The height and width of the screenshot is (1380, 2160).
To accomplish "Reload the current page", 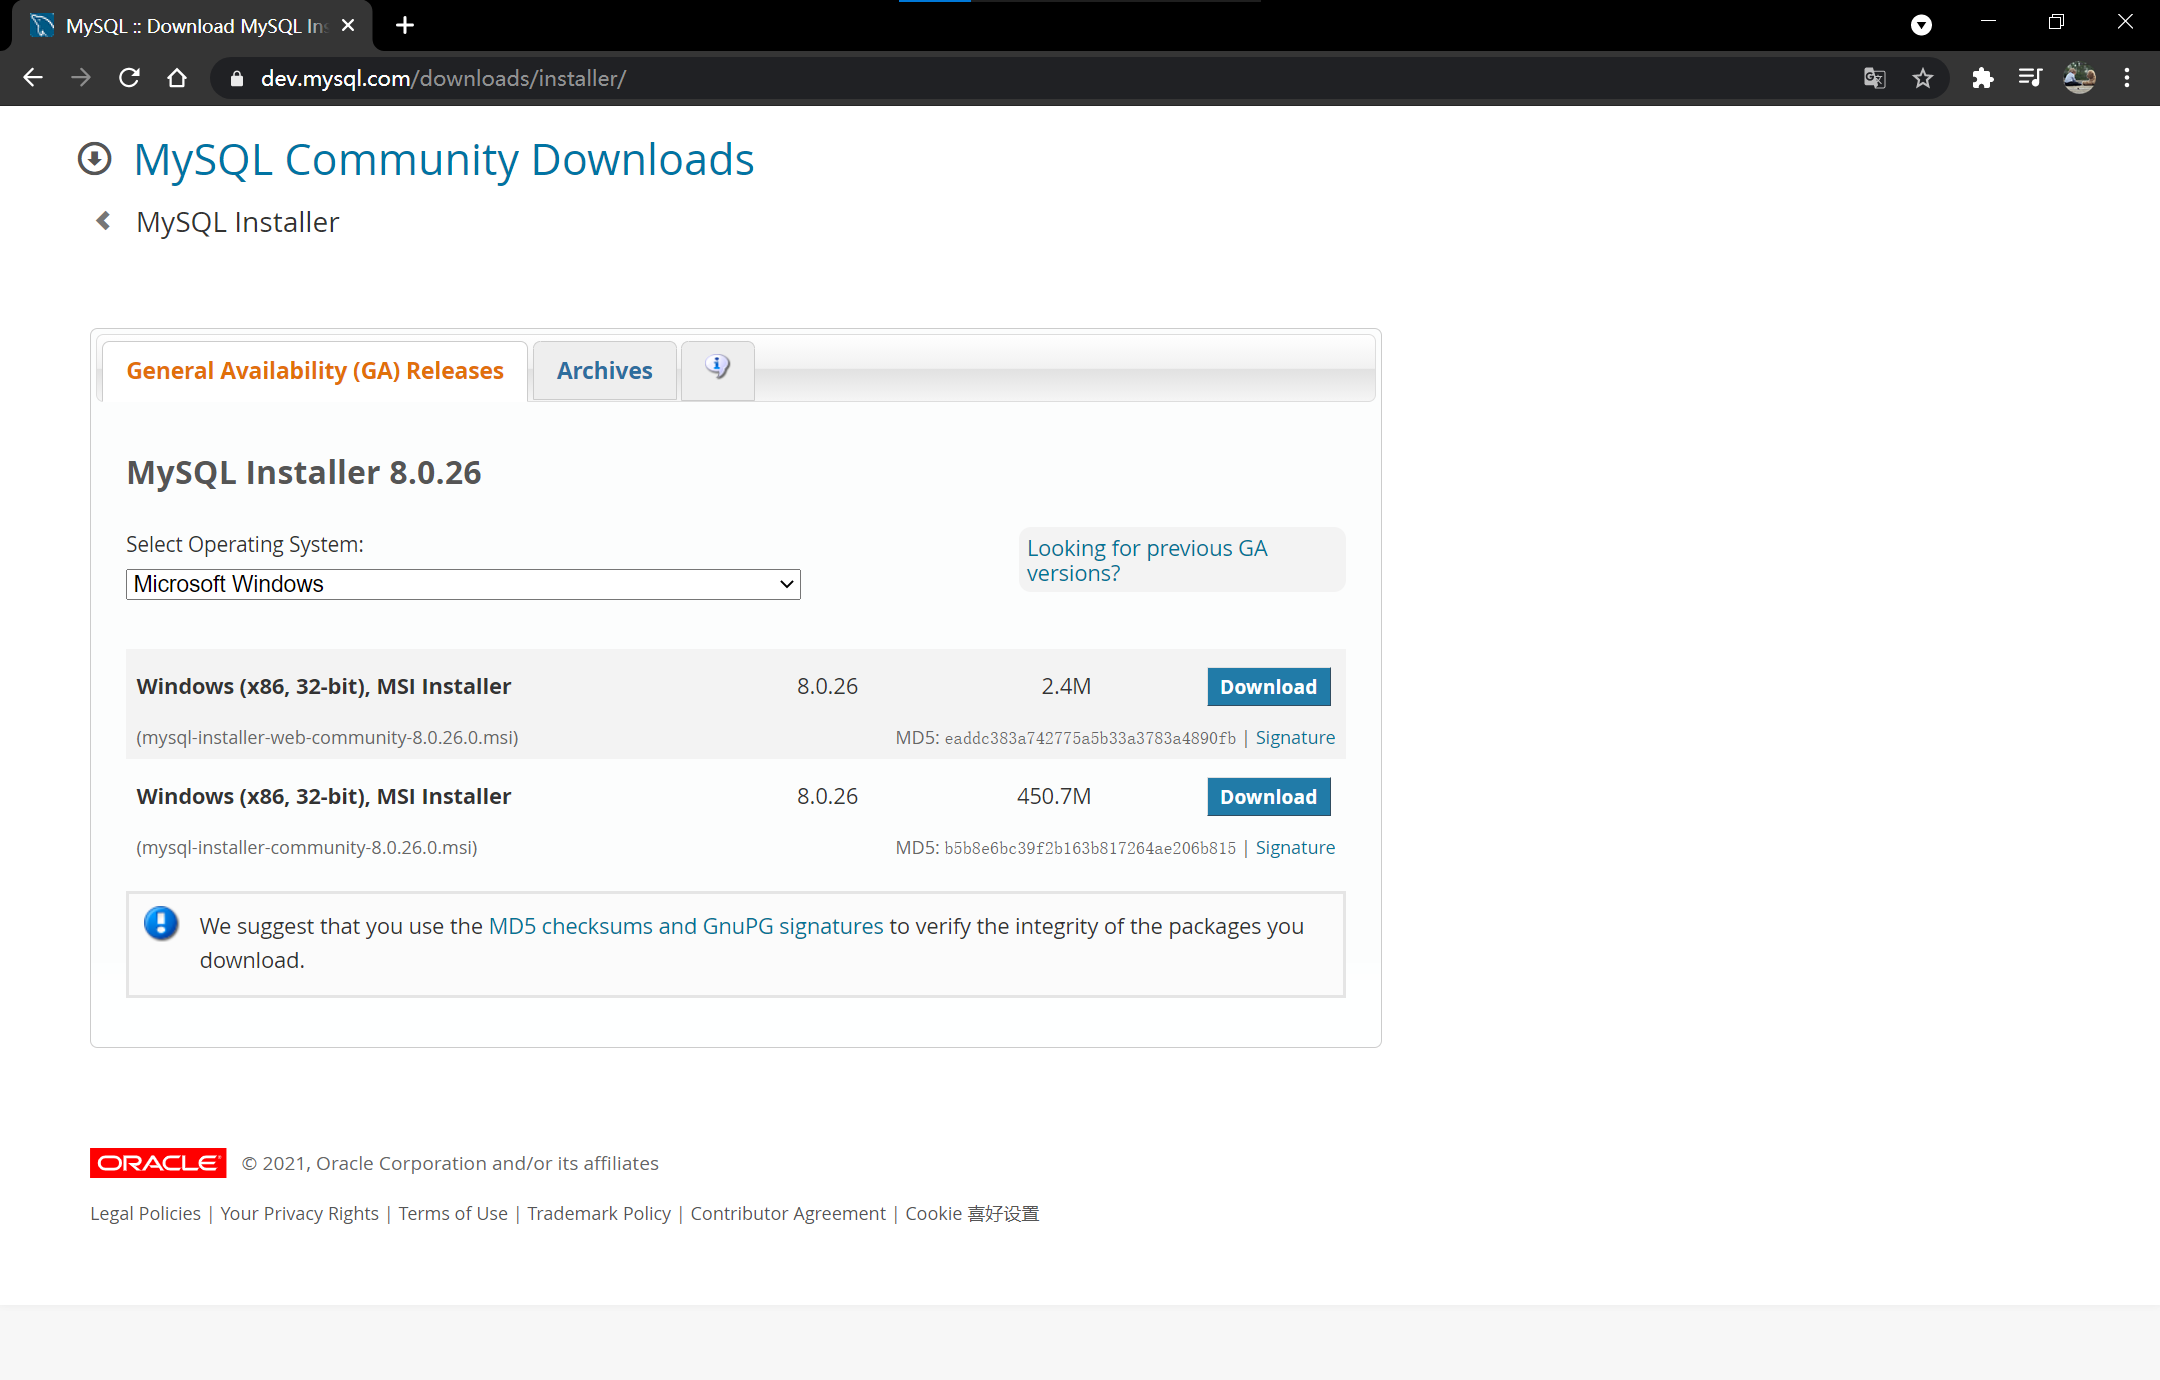I will click(x=129, y=78).
